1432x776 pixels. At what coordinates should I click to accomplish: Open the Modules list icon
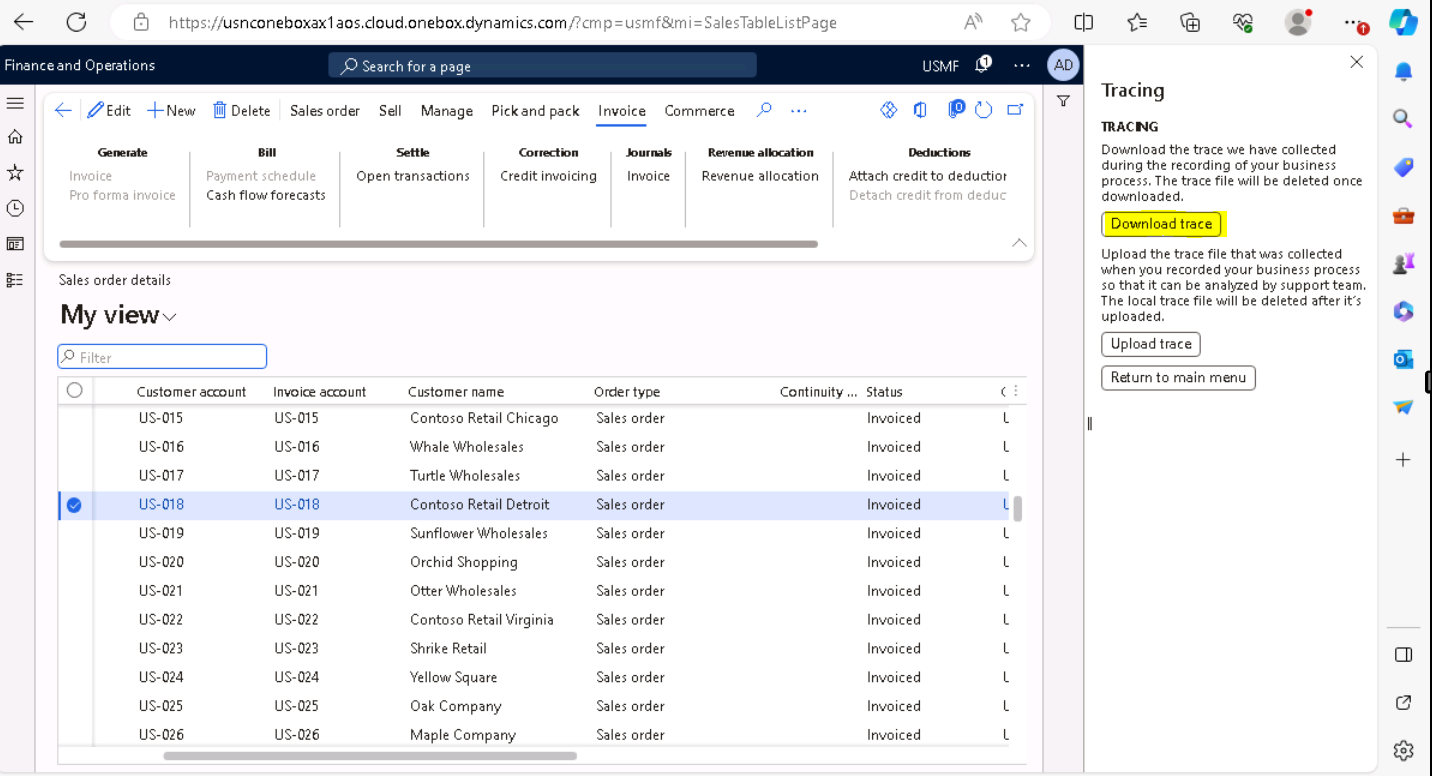click(15, 280)
